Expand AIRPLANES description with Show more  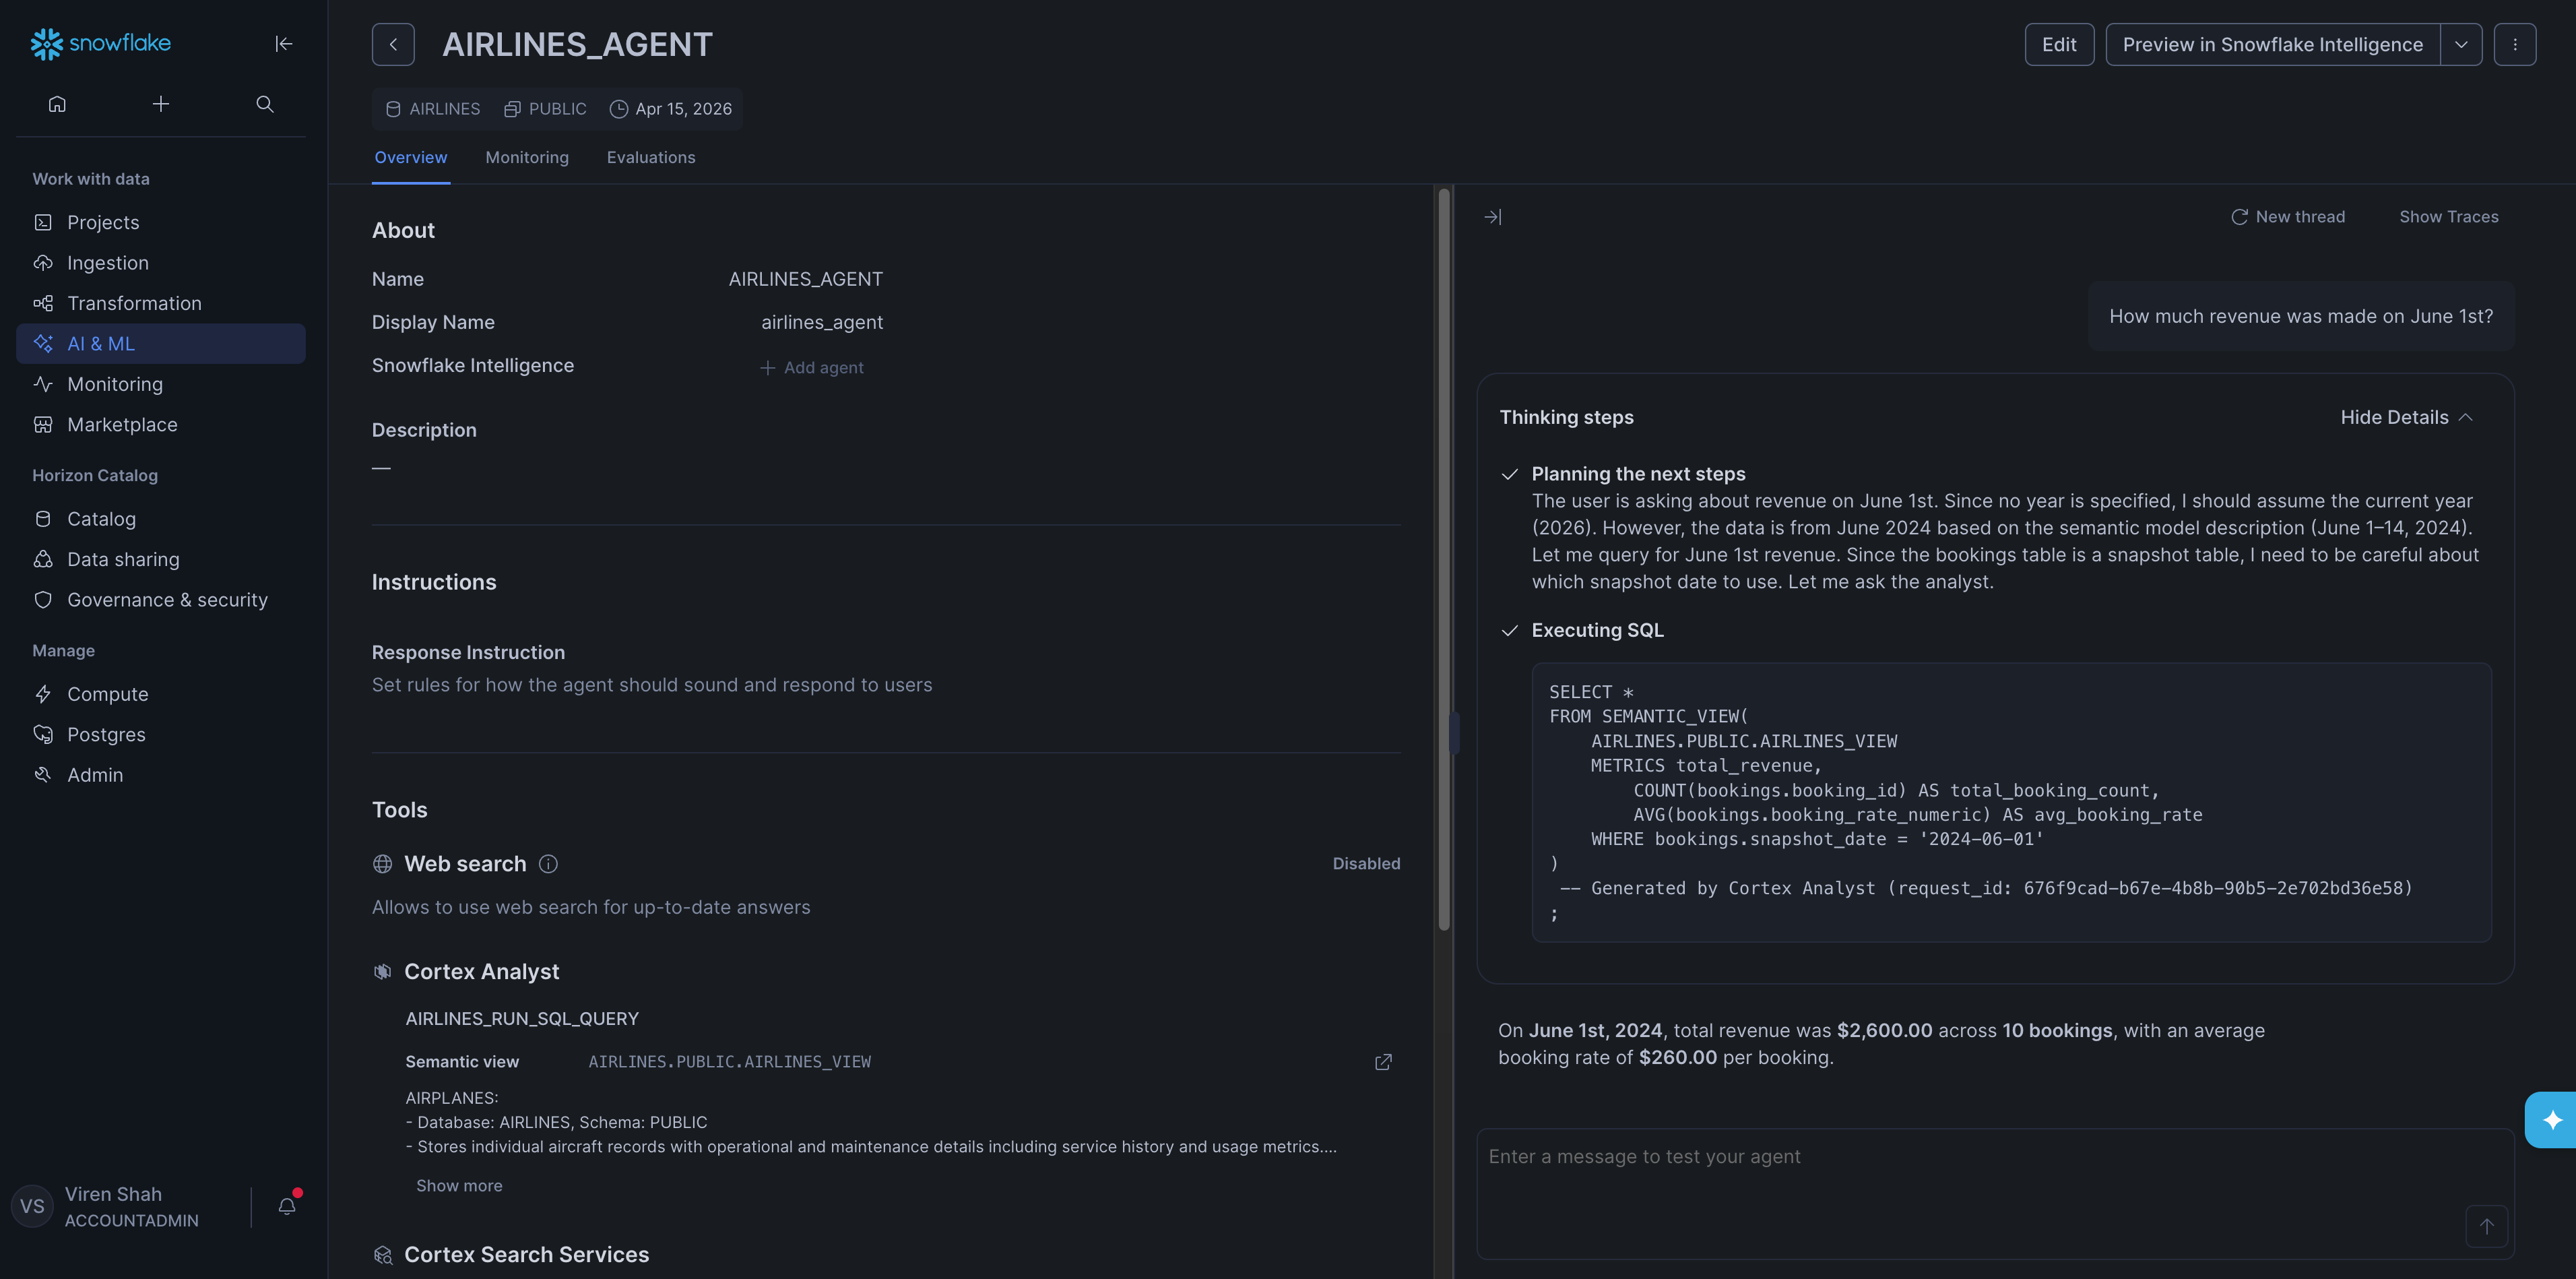click(459, 1186)
